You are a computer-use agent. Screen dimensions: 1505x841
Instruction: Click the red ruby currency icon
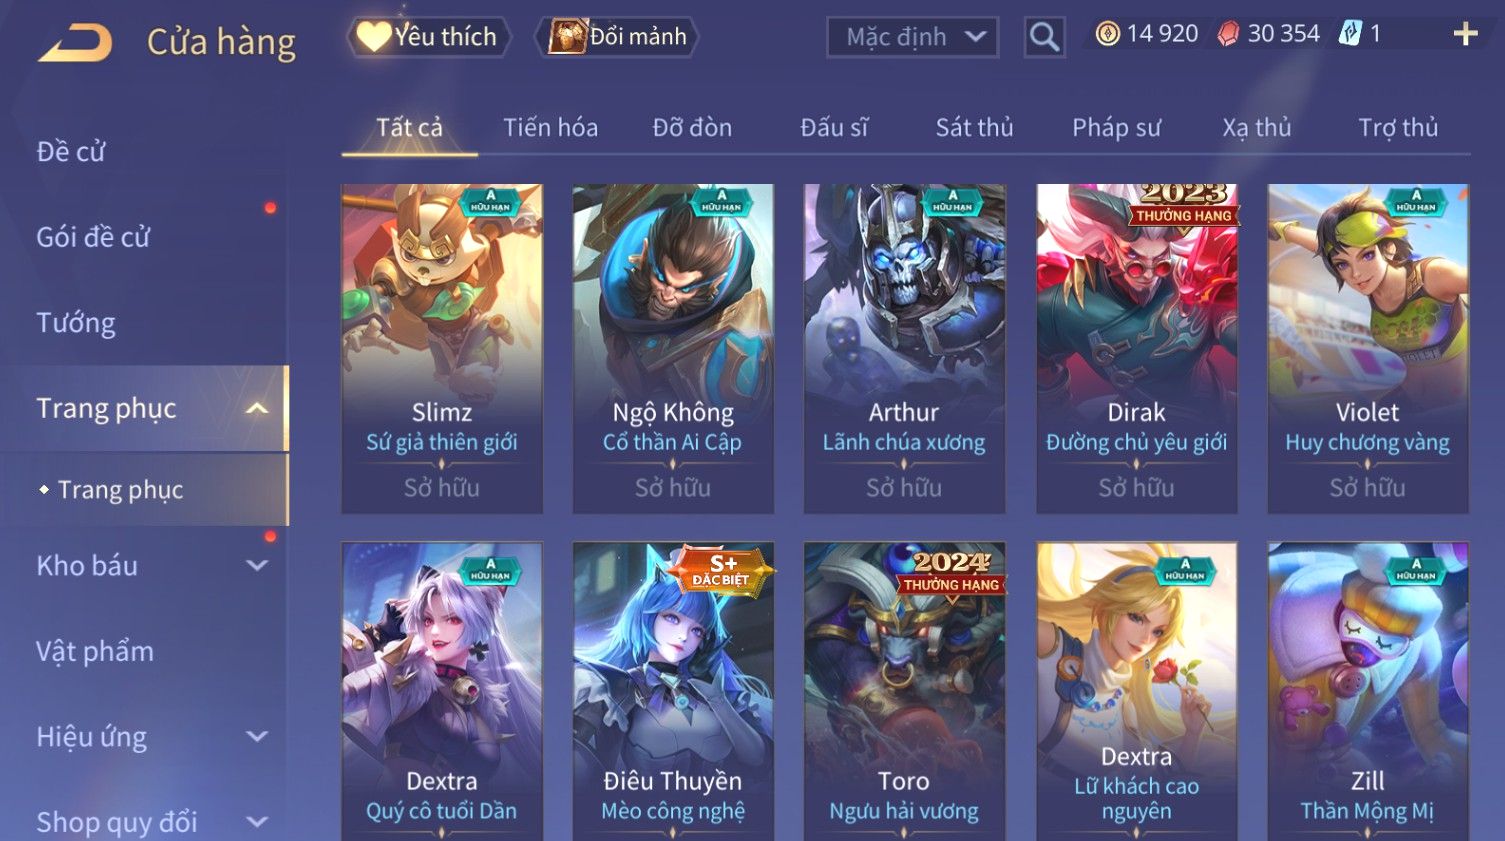pyautogui.click(x=1228, y=34)
